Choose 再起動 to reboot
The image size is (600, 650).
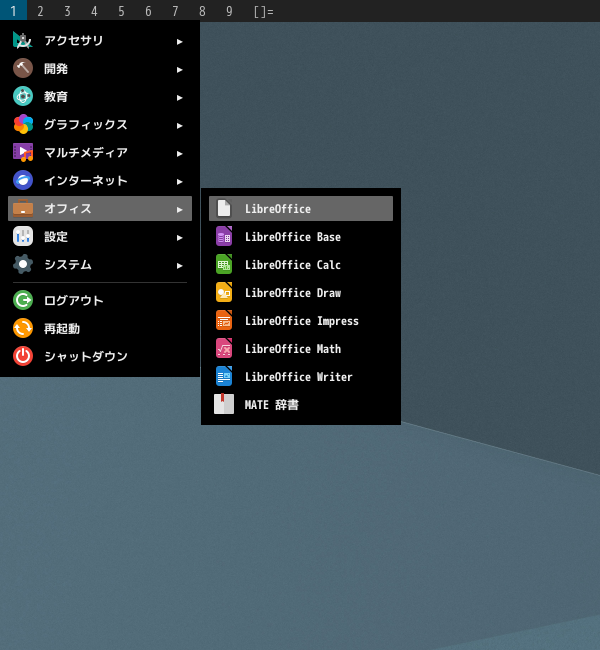coord(100,328)
